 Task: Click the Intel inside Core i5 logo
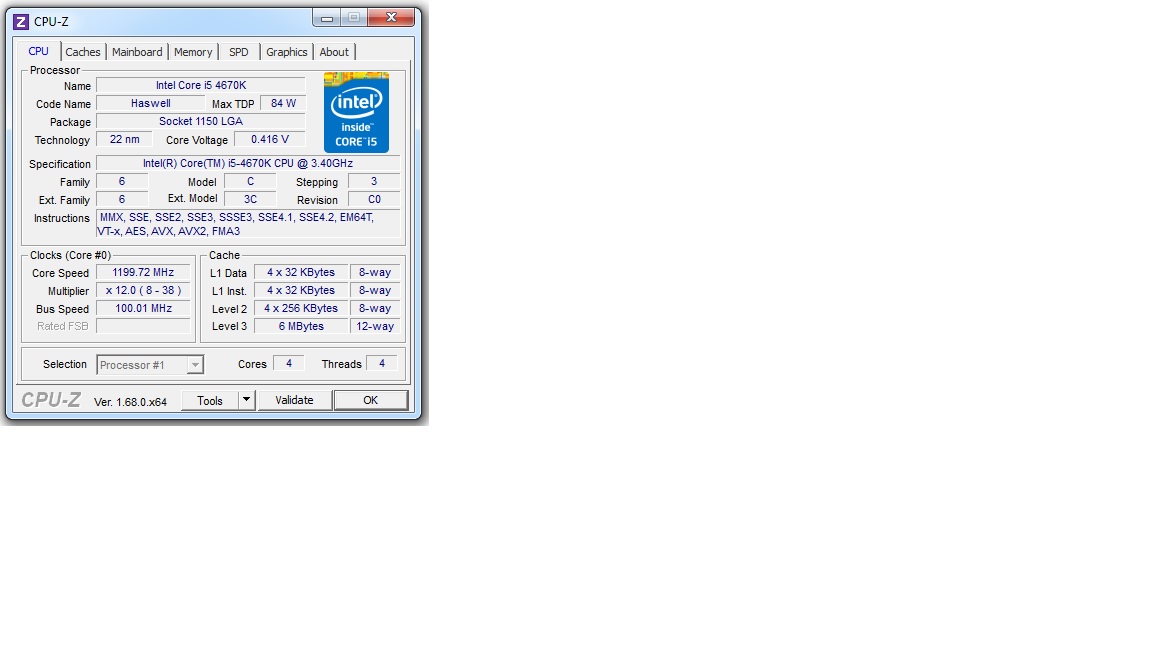click(x=356, y=112)
